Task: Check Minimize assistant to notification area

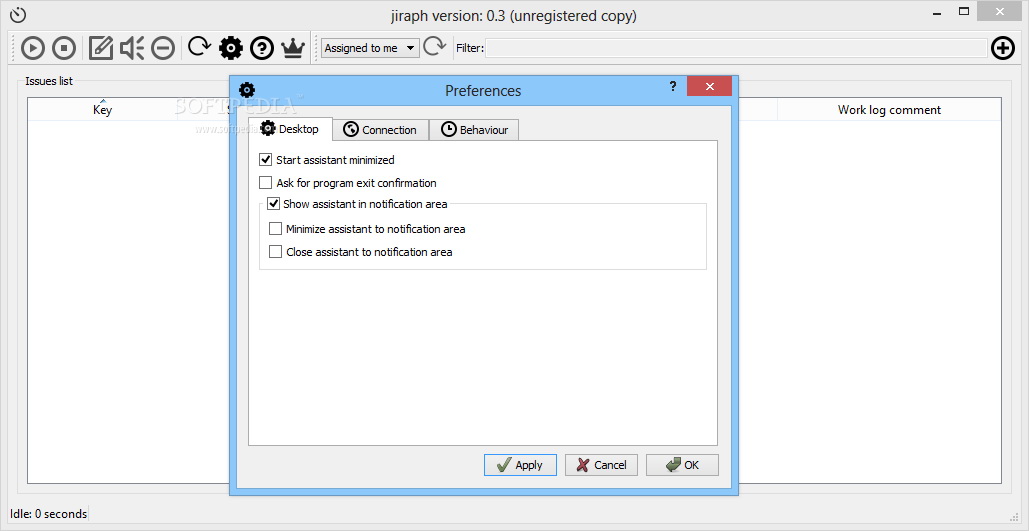Action: pos(276,229)
